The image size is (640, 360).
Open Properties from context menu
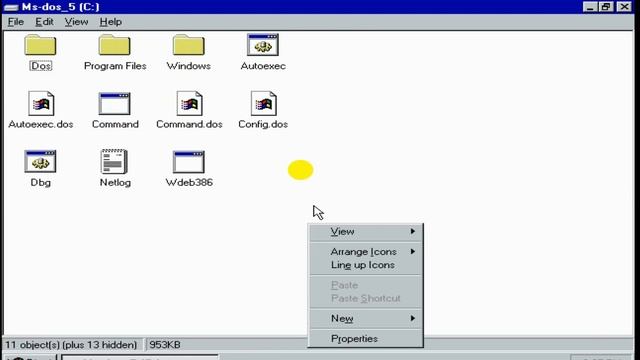(x=365, y=339)
